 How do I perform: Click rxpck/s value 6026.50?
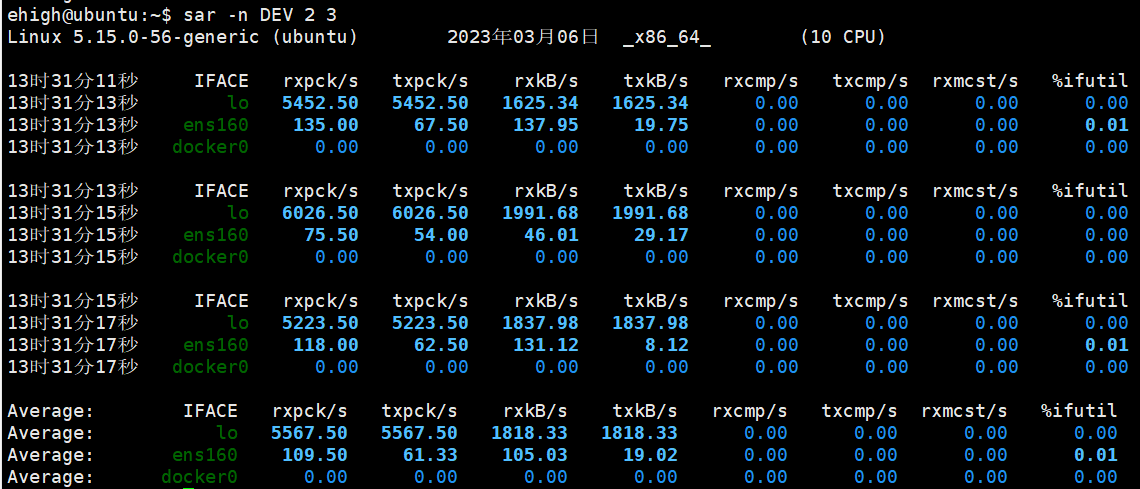(320, 214)
